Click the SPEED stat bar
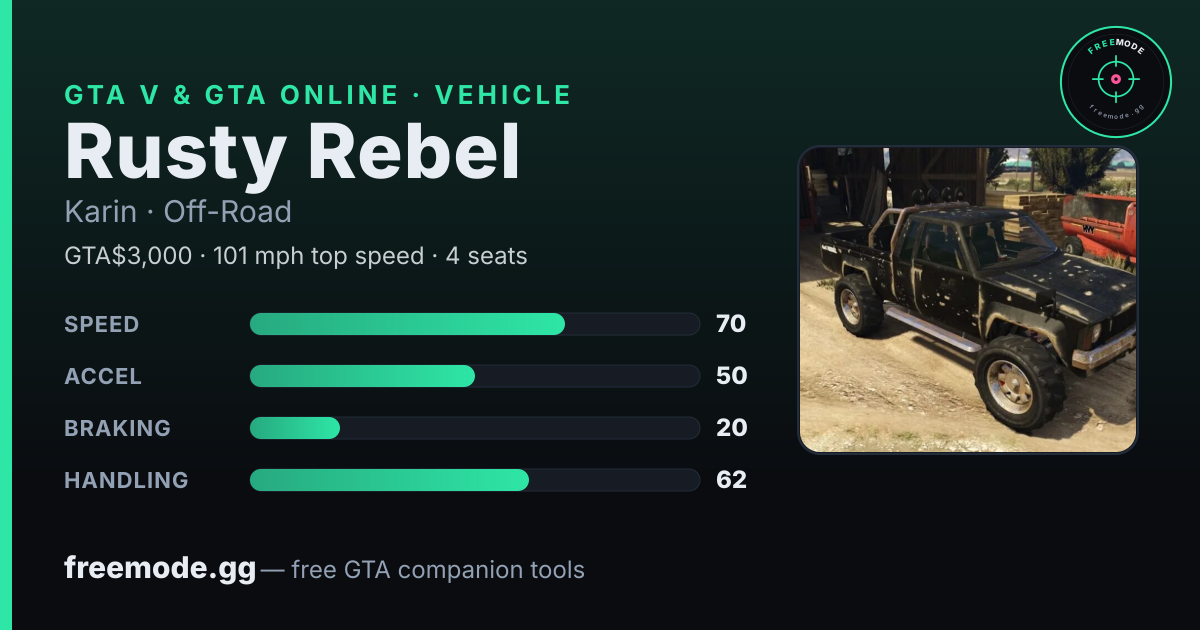The height and width of the screenshot is (630, 1200). pyautogui.click(x=474, y=324)
